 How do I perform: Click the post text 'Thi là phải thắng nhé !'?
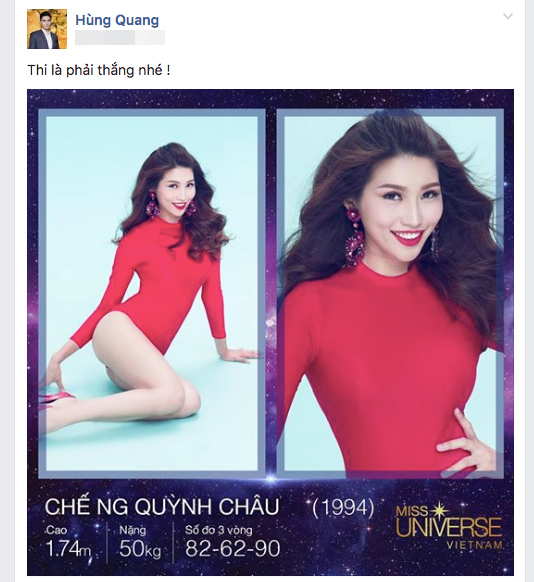99,70
